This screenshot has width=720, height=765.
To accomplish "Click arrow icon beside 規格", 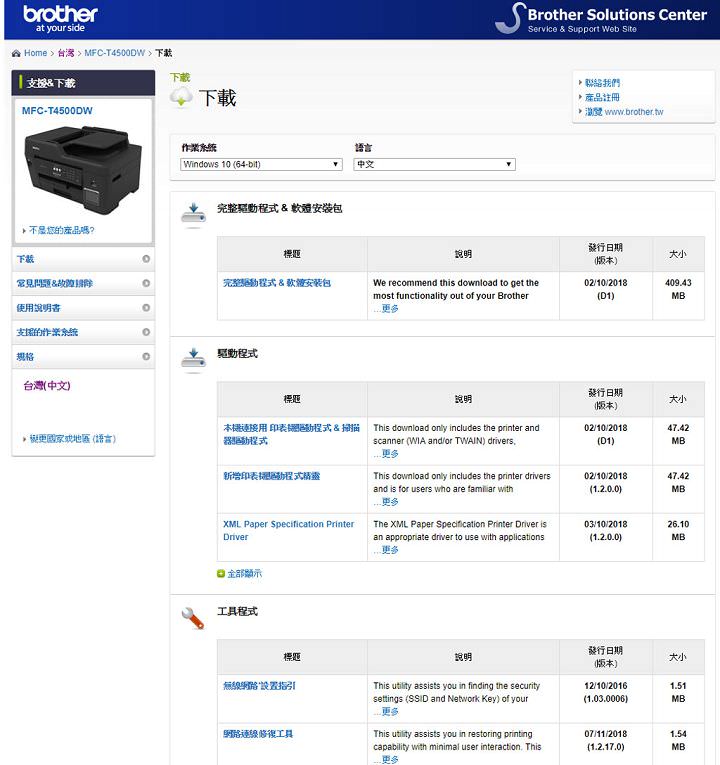I will click(x=146, y=357).
